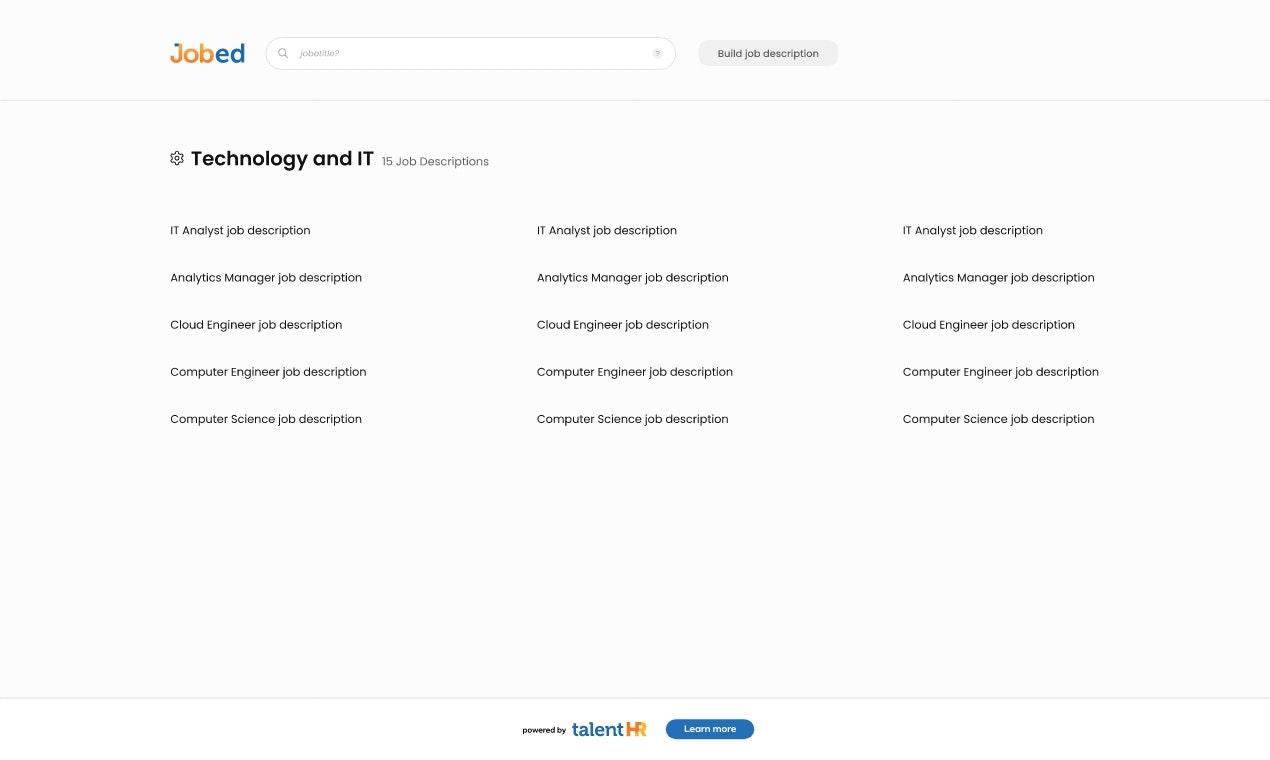Image resolution: width=1270 pixels, height=760 pixels.
Task: Open Analytics Manager link in left column
Action: 266,278
